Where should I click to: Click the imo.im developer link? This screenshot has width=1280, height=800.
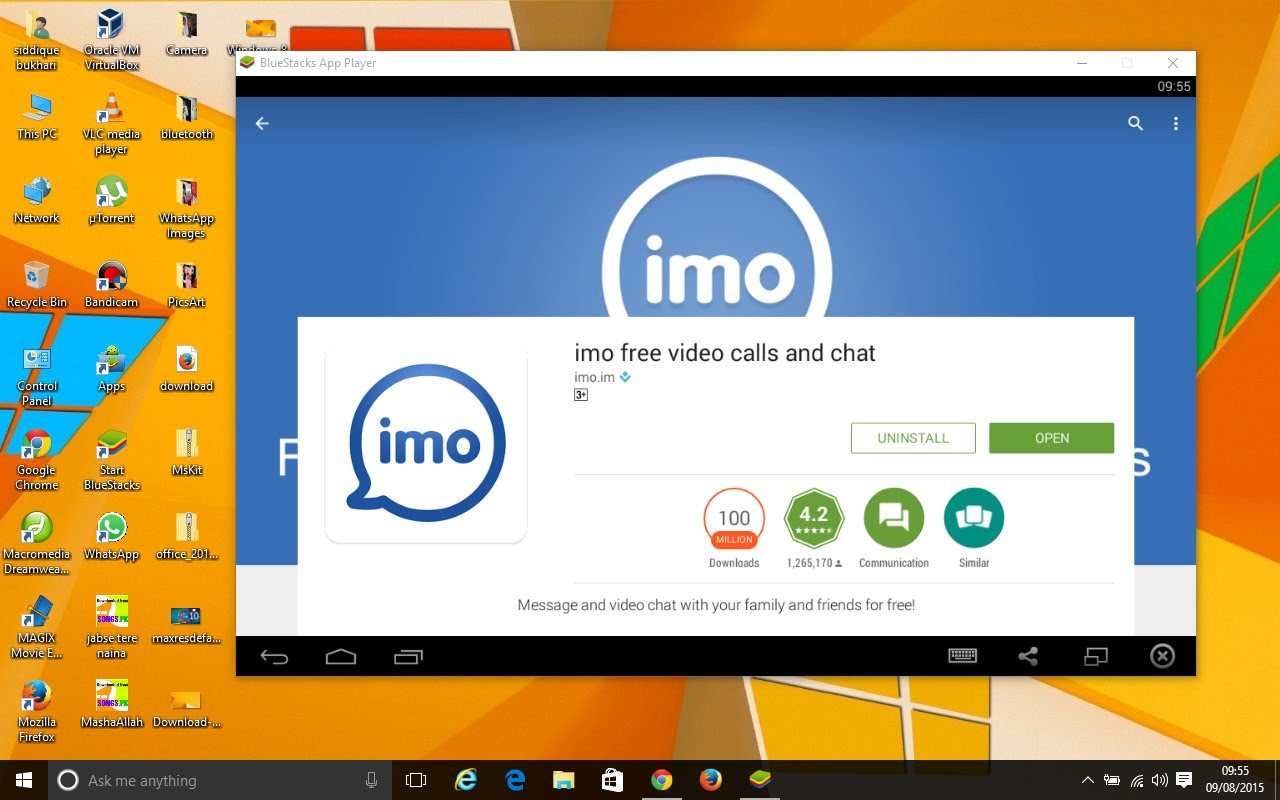coord(594,377)
